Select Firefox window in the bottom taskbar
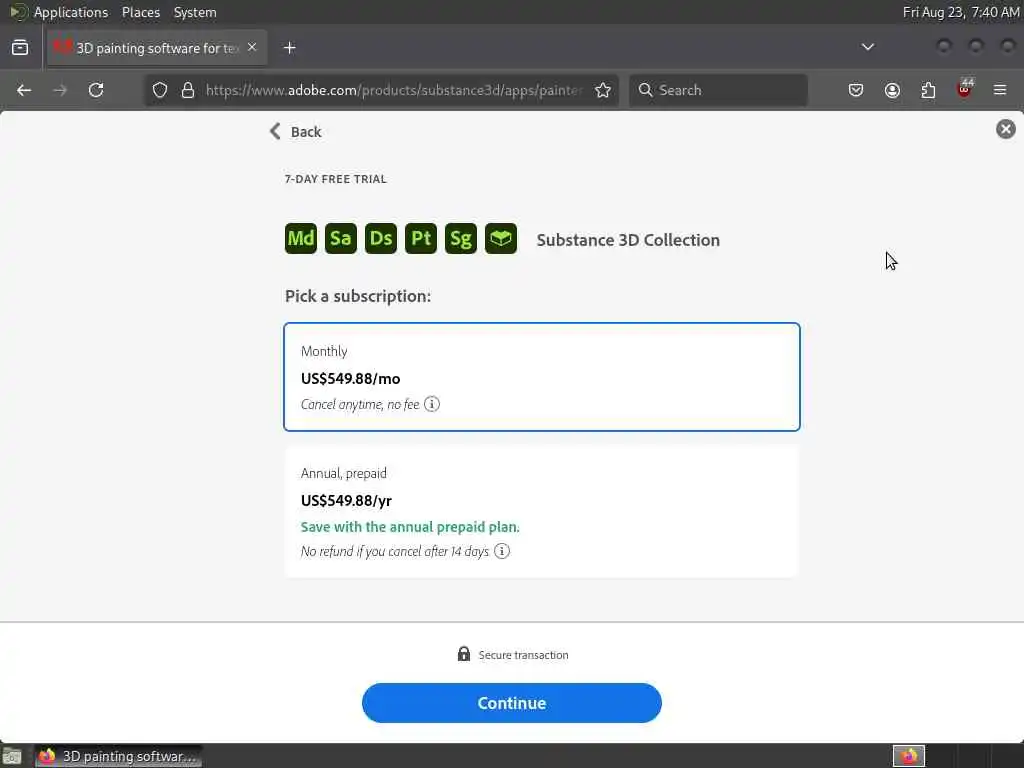Image resolution: width=1024 pixels, height=768 pixels. [x=118, y=756]
